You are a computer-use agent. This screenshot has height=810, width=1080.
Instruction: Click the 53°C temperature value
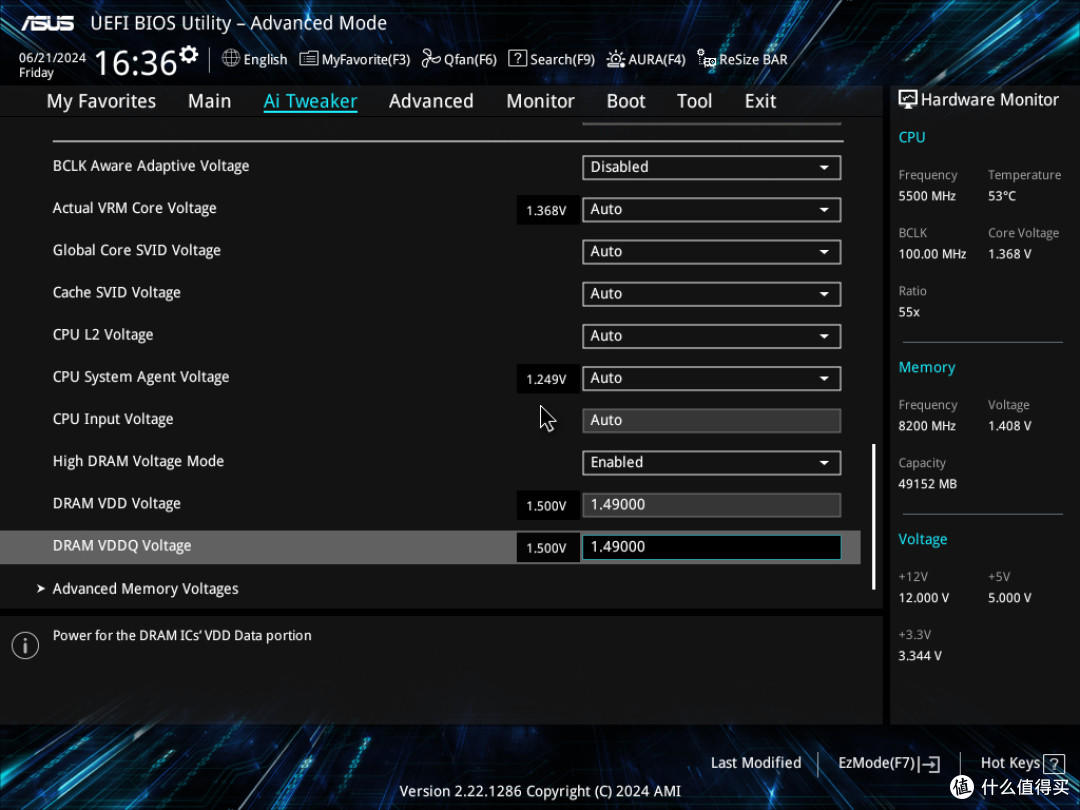click(1002, 196)
